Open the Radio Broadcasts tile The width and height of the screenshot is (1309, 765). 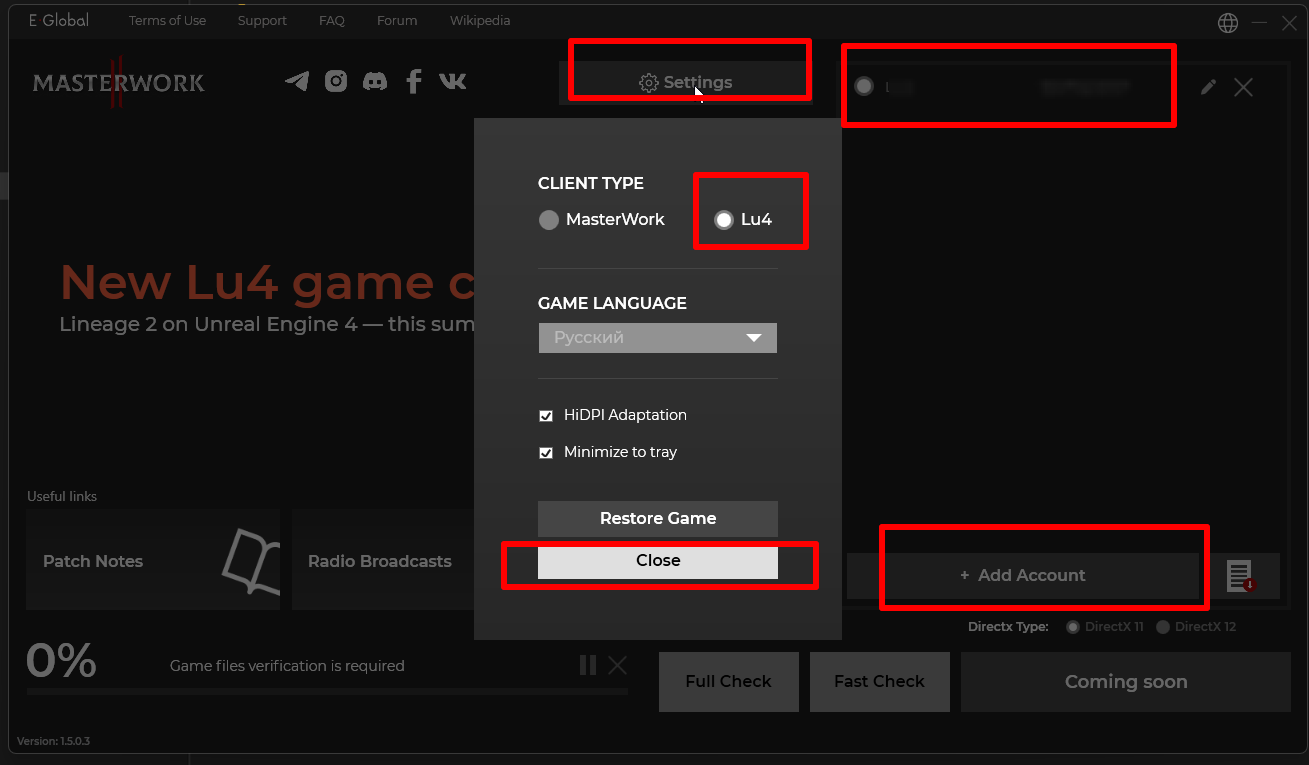coord(383,560)
